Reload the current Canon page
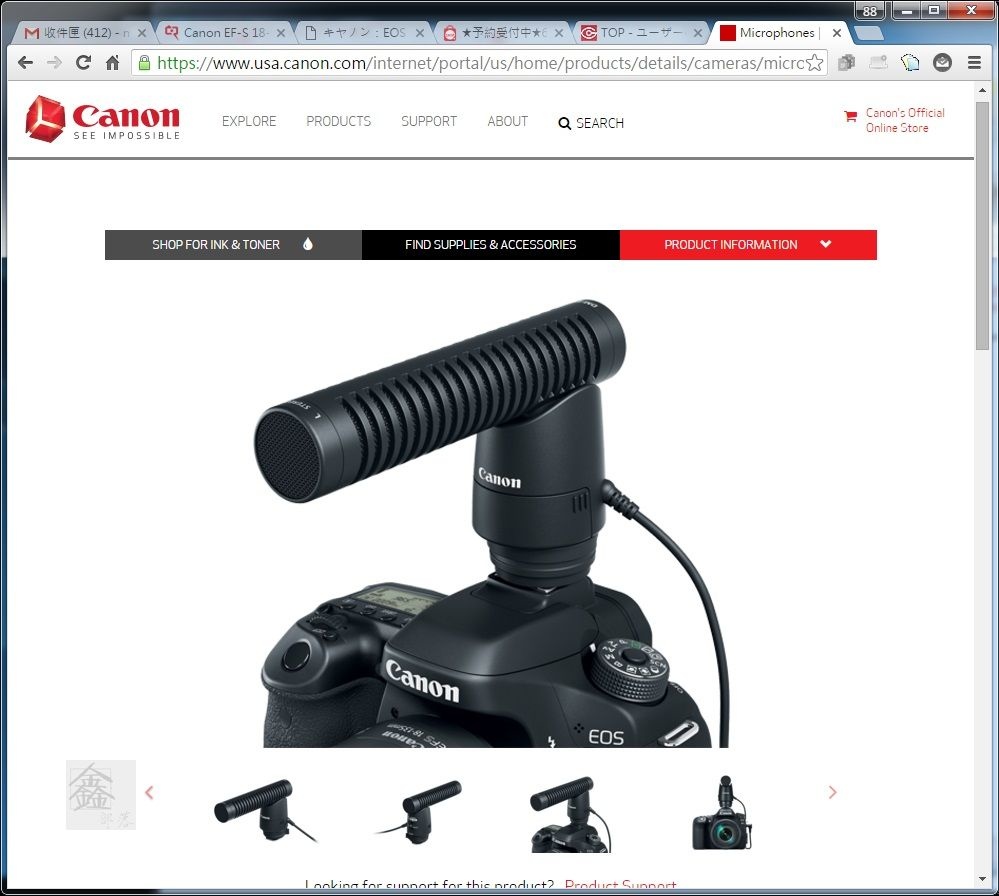Screen dimensions: 999x896 (x=83, y=62)
